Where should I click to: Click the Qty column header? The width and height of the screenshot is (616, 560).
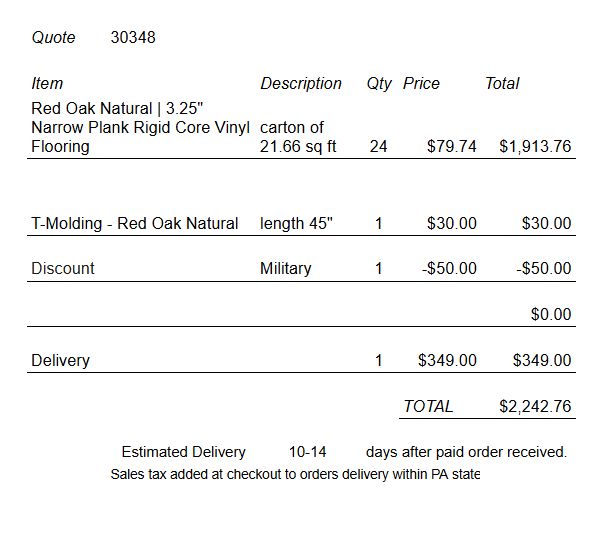379,84
